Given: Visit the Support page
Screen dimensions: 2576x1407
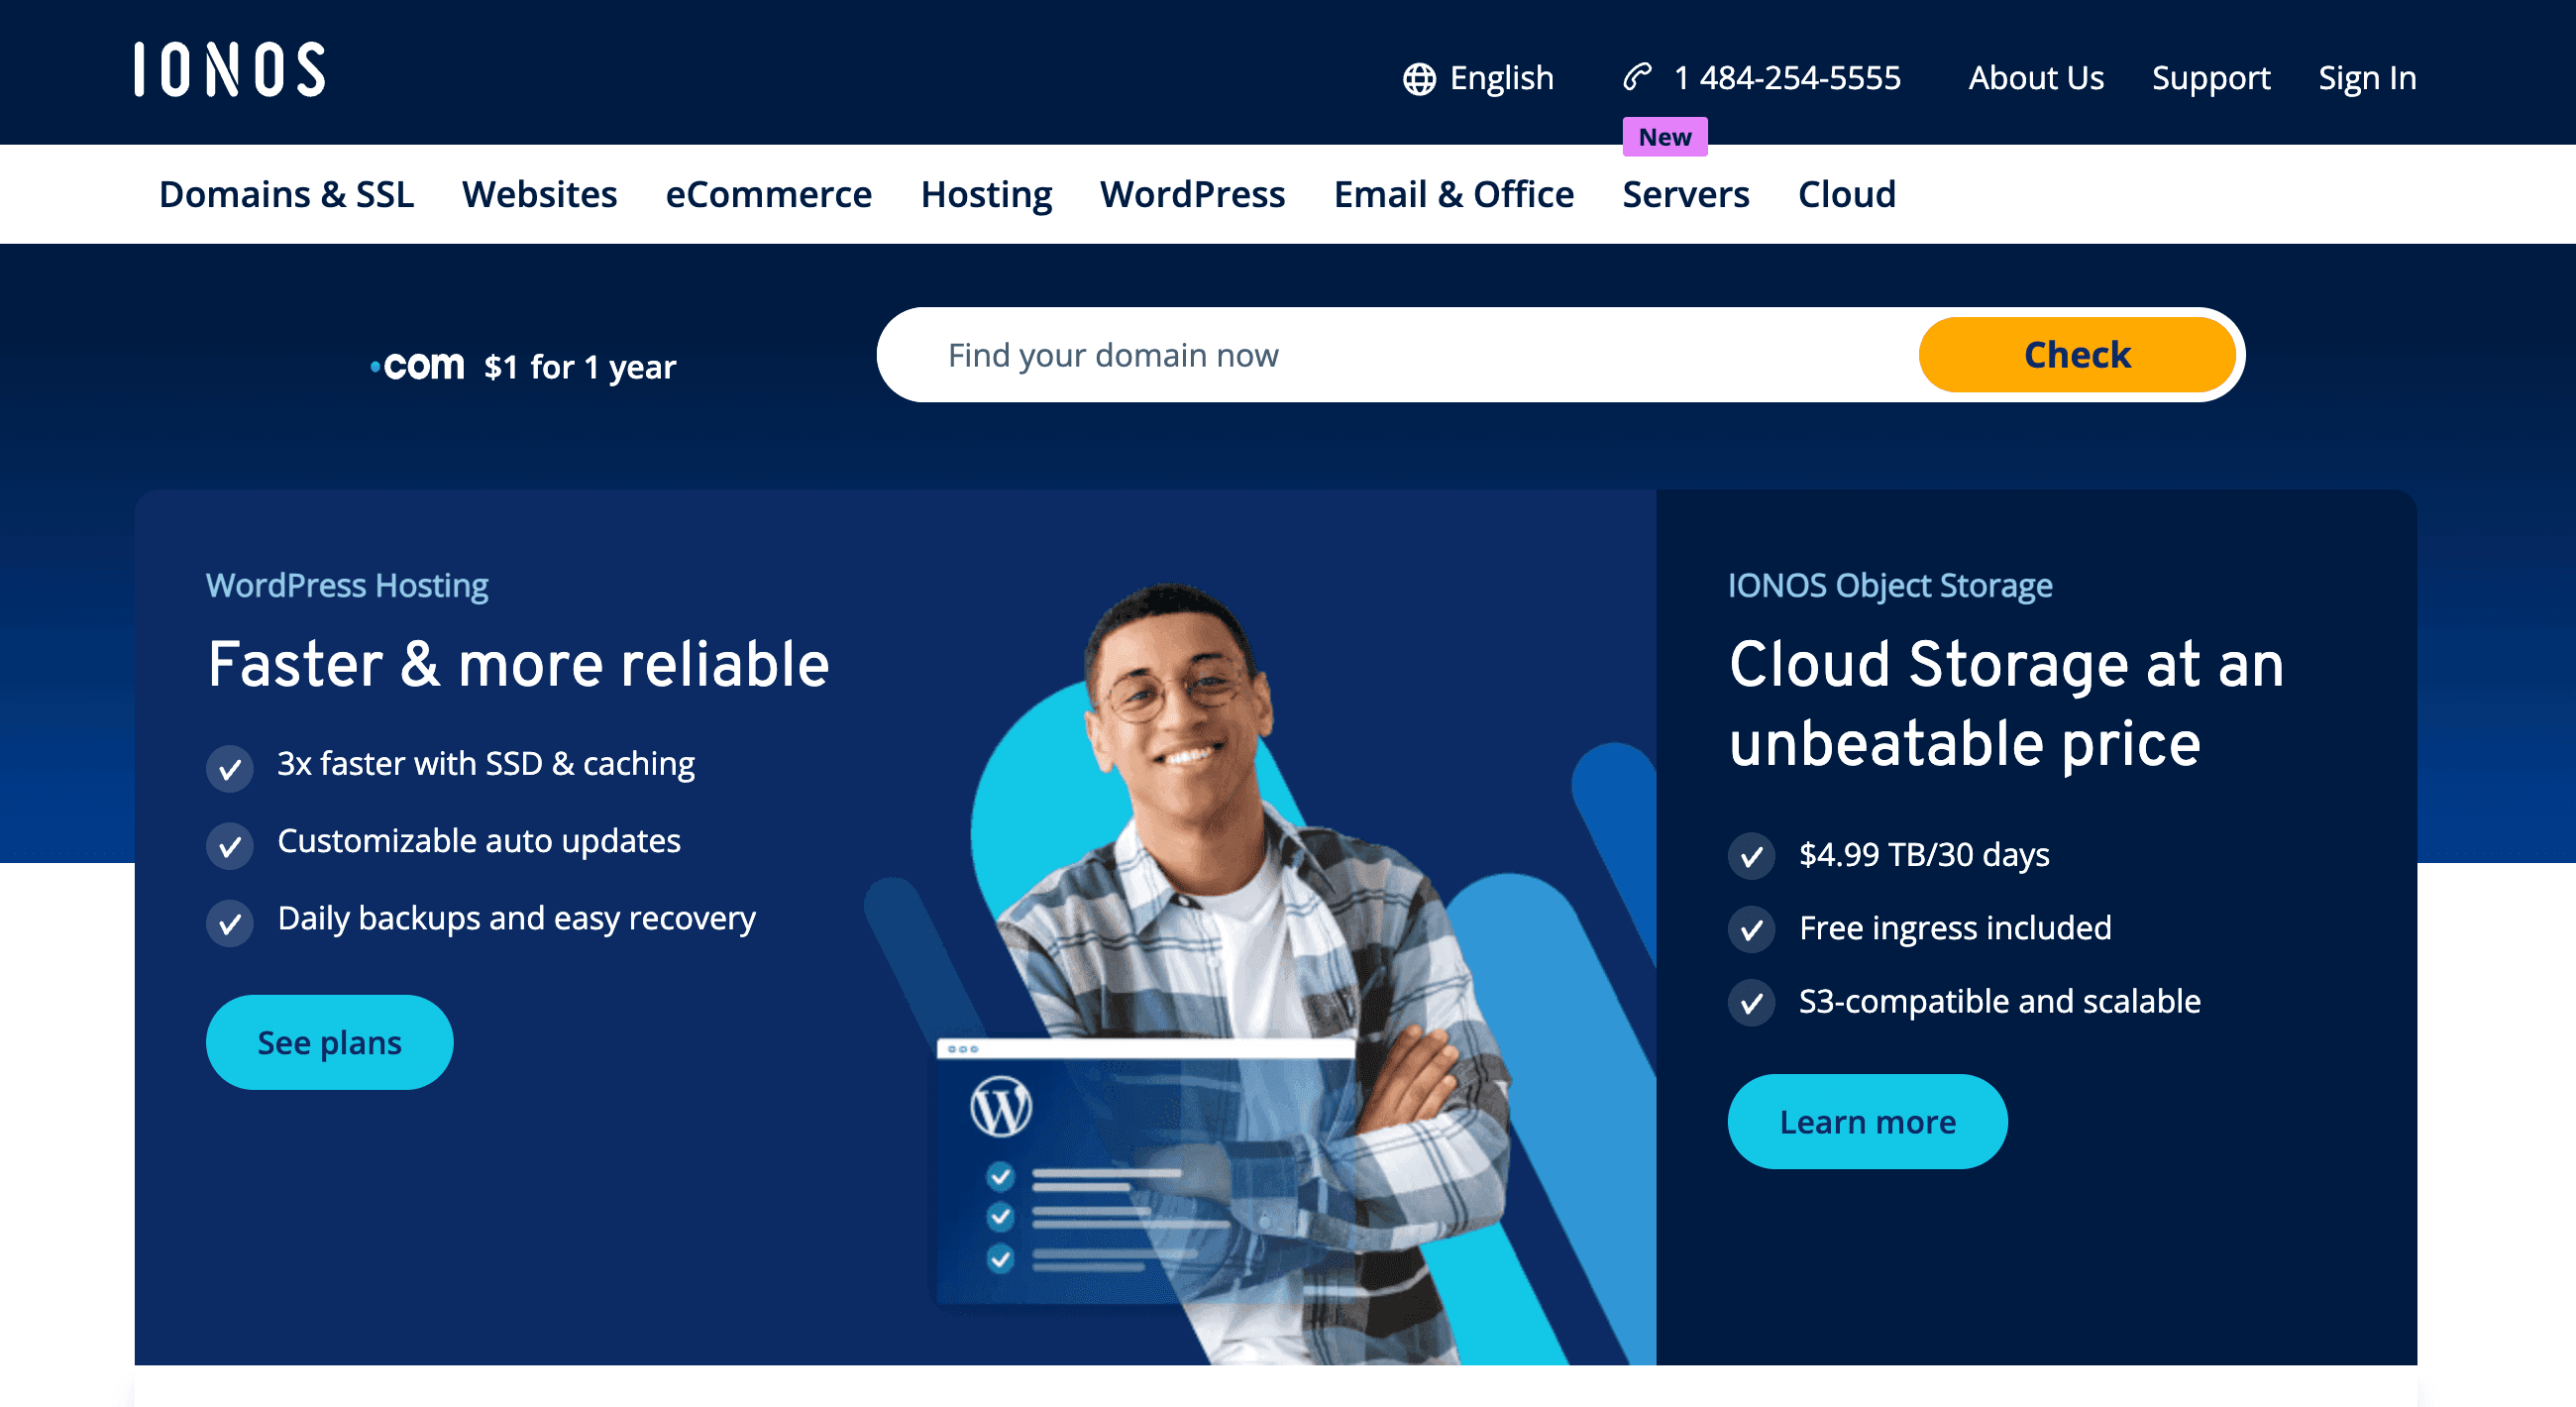Looking at the screenshot, I should tap(2211, 77).
